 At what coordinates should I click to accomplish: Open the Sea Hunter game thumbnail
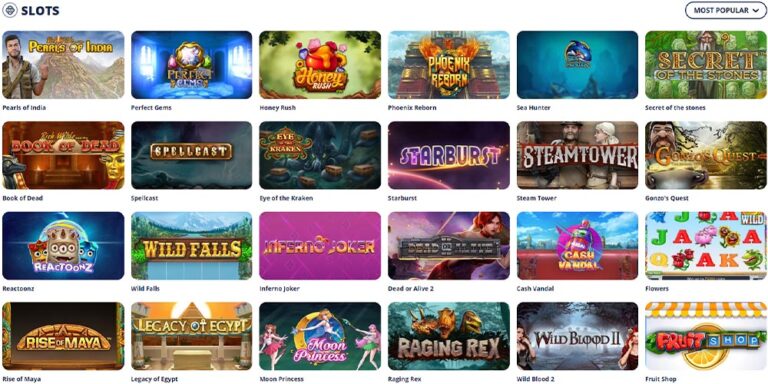tap(577, 65)
